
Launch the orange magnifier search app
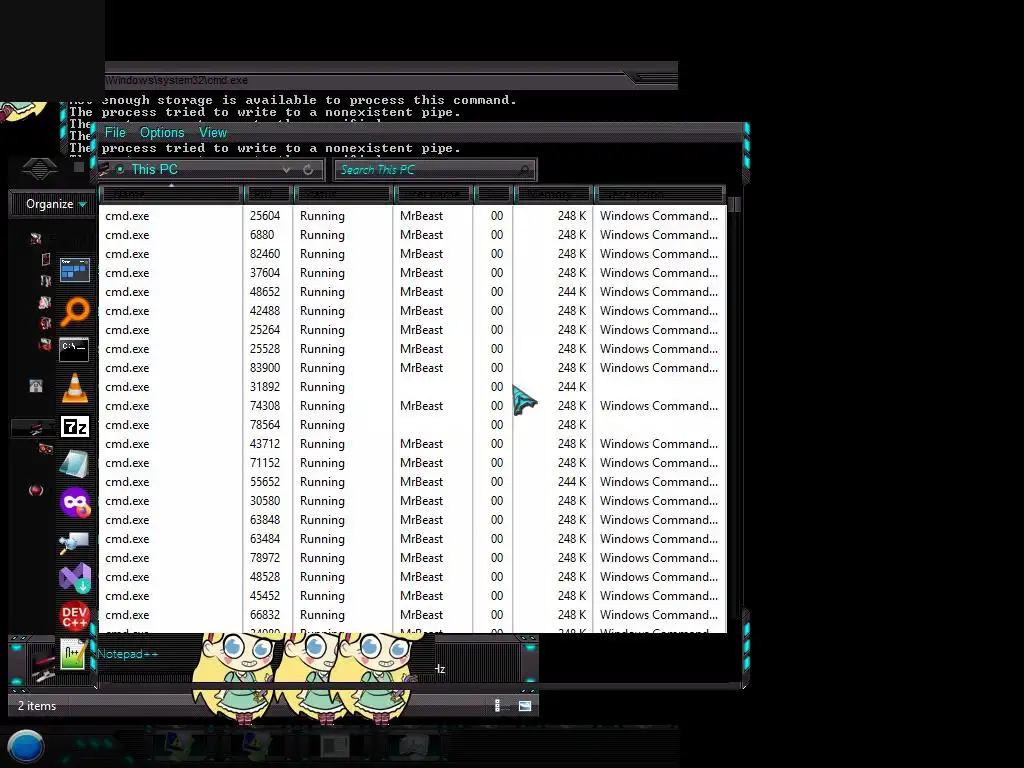(74, 311)
